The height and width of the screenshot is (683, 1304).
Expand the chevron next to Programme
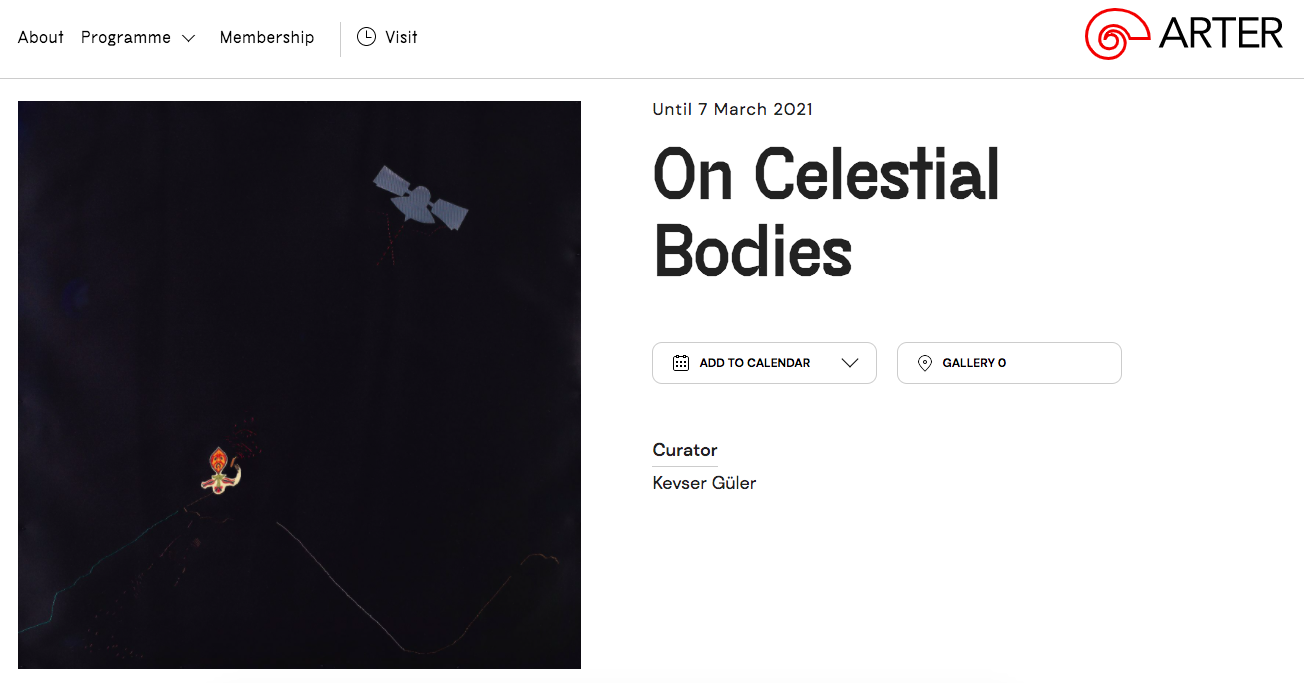tap(189, 38)
